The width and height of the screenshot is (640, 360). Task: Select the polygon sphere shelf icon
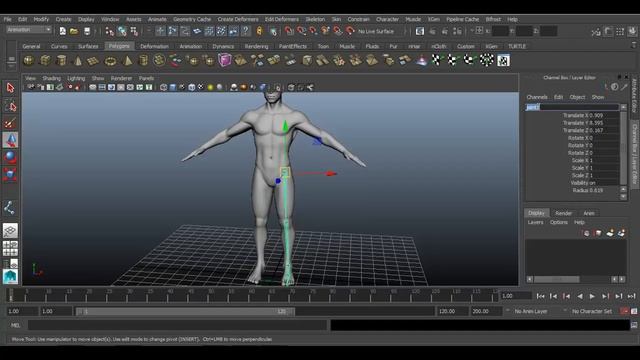[29, 60]
